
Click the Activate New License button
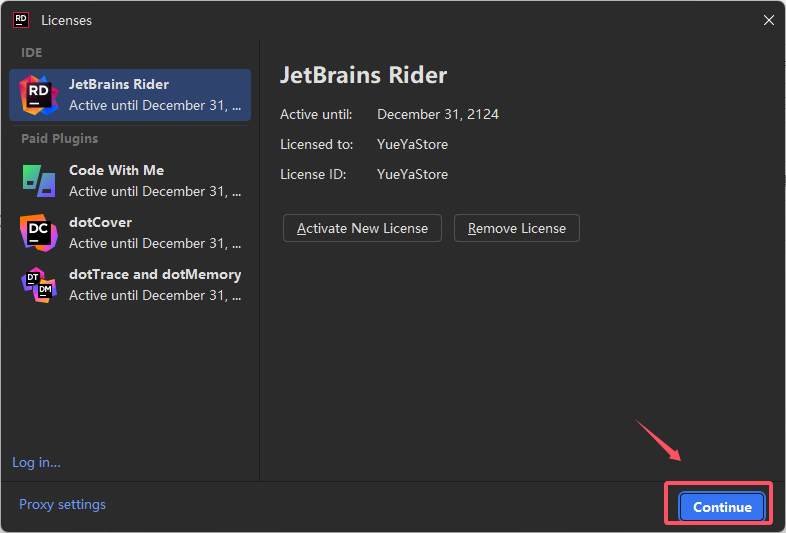tap(362, 228)
